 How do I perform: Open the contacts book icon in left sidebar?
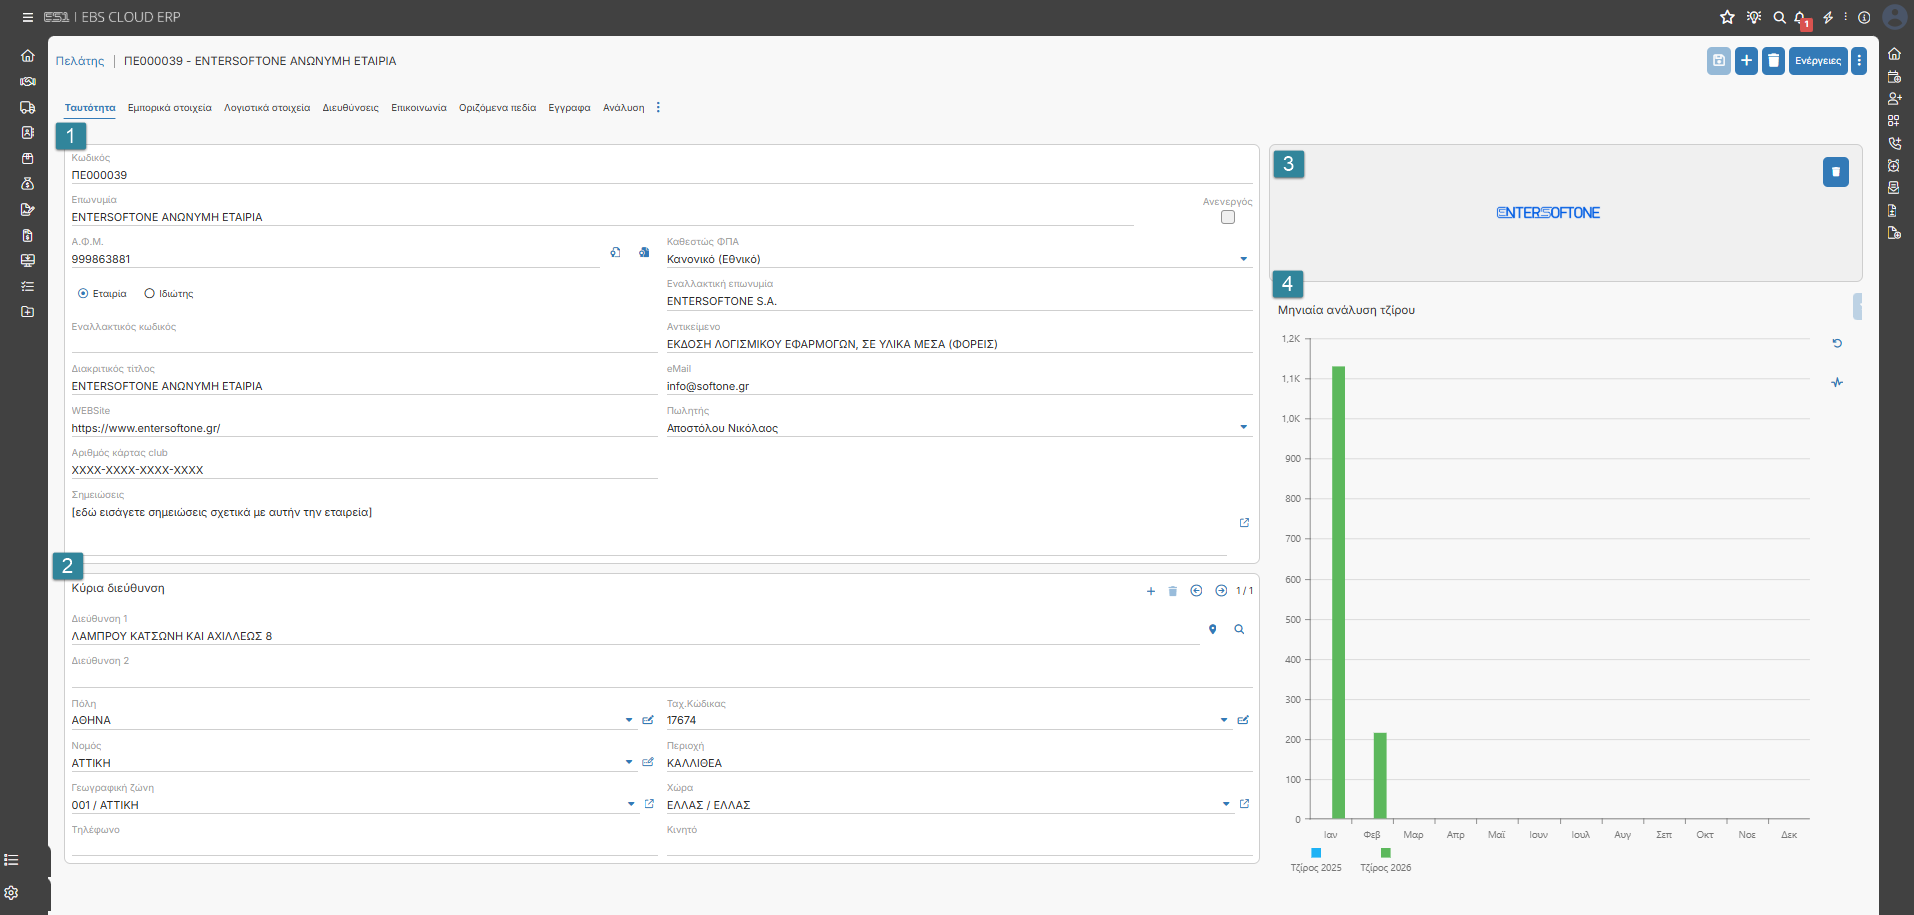coord(28,132)
